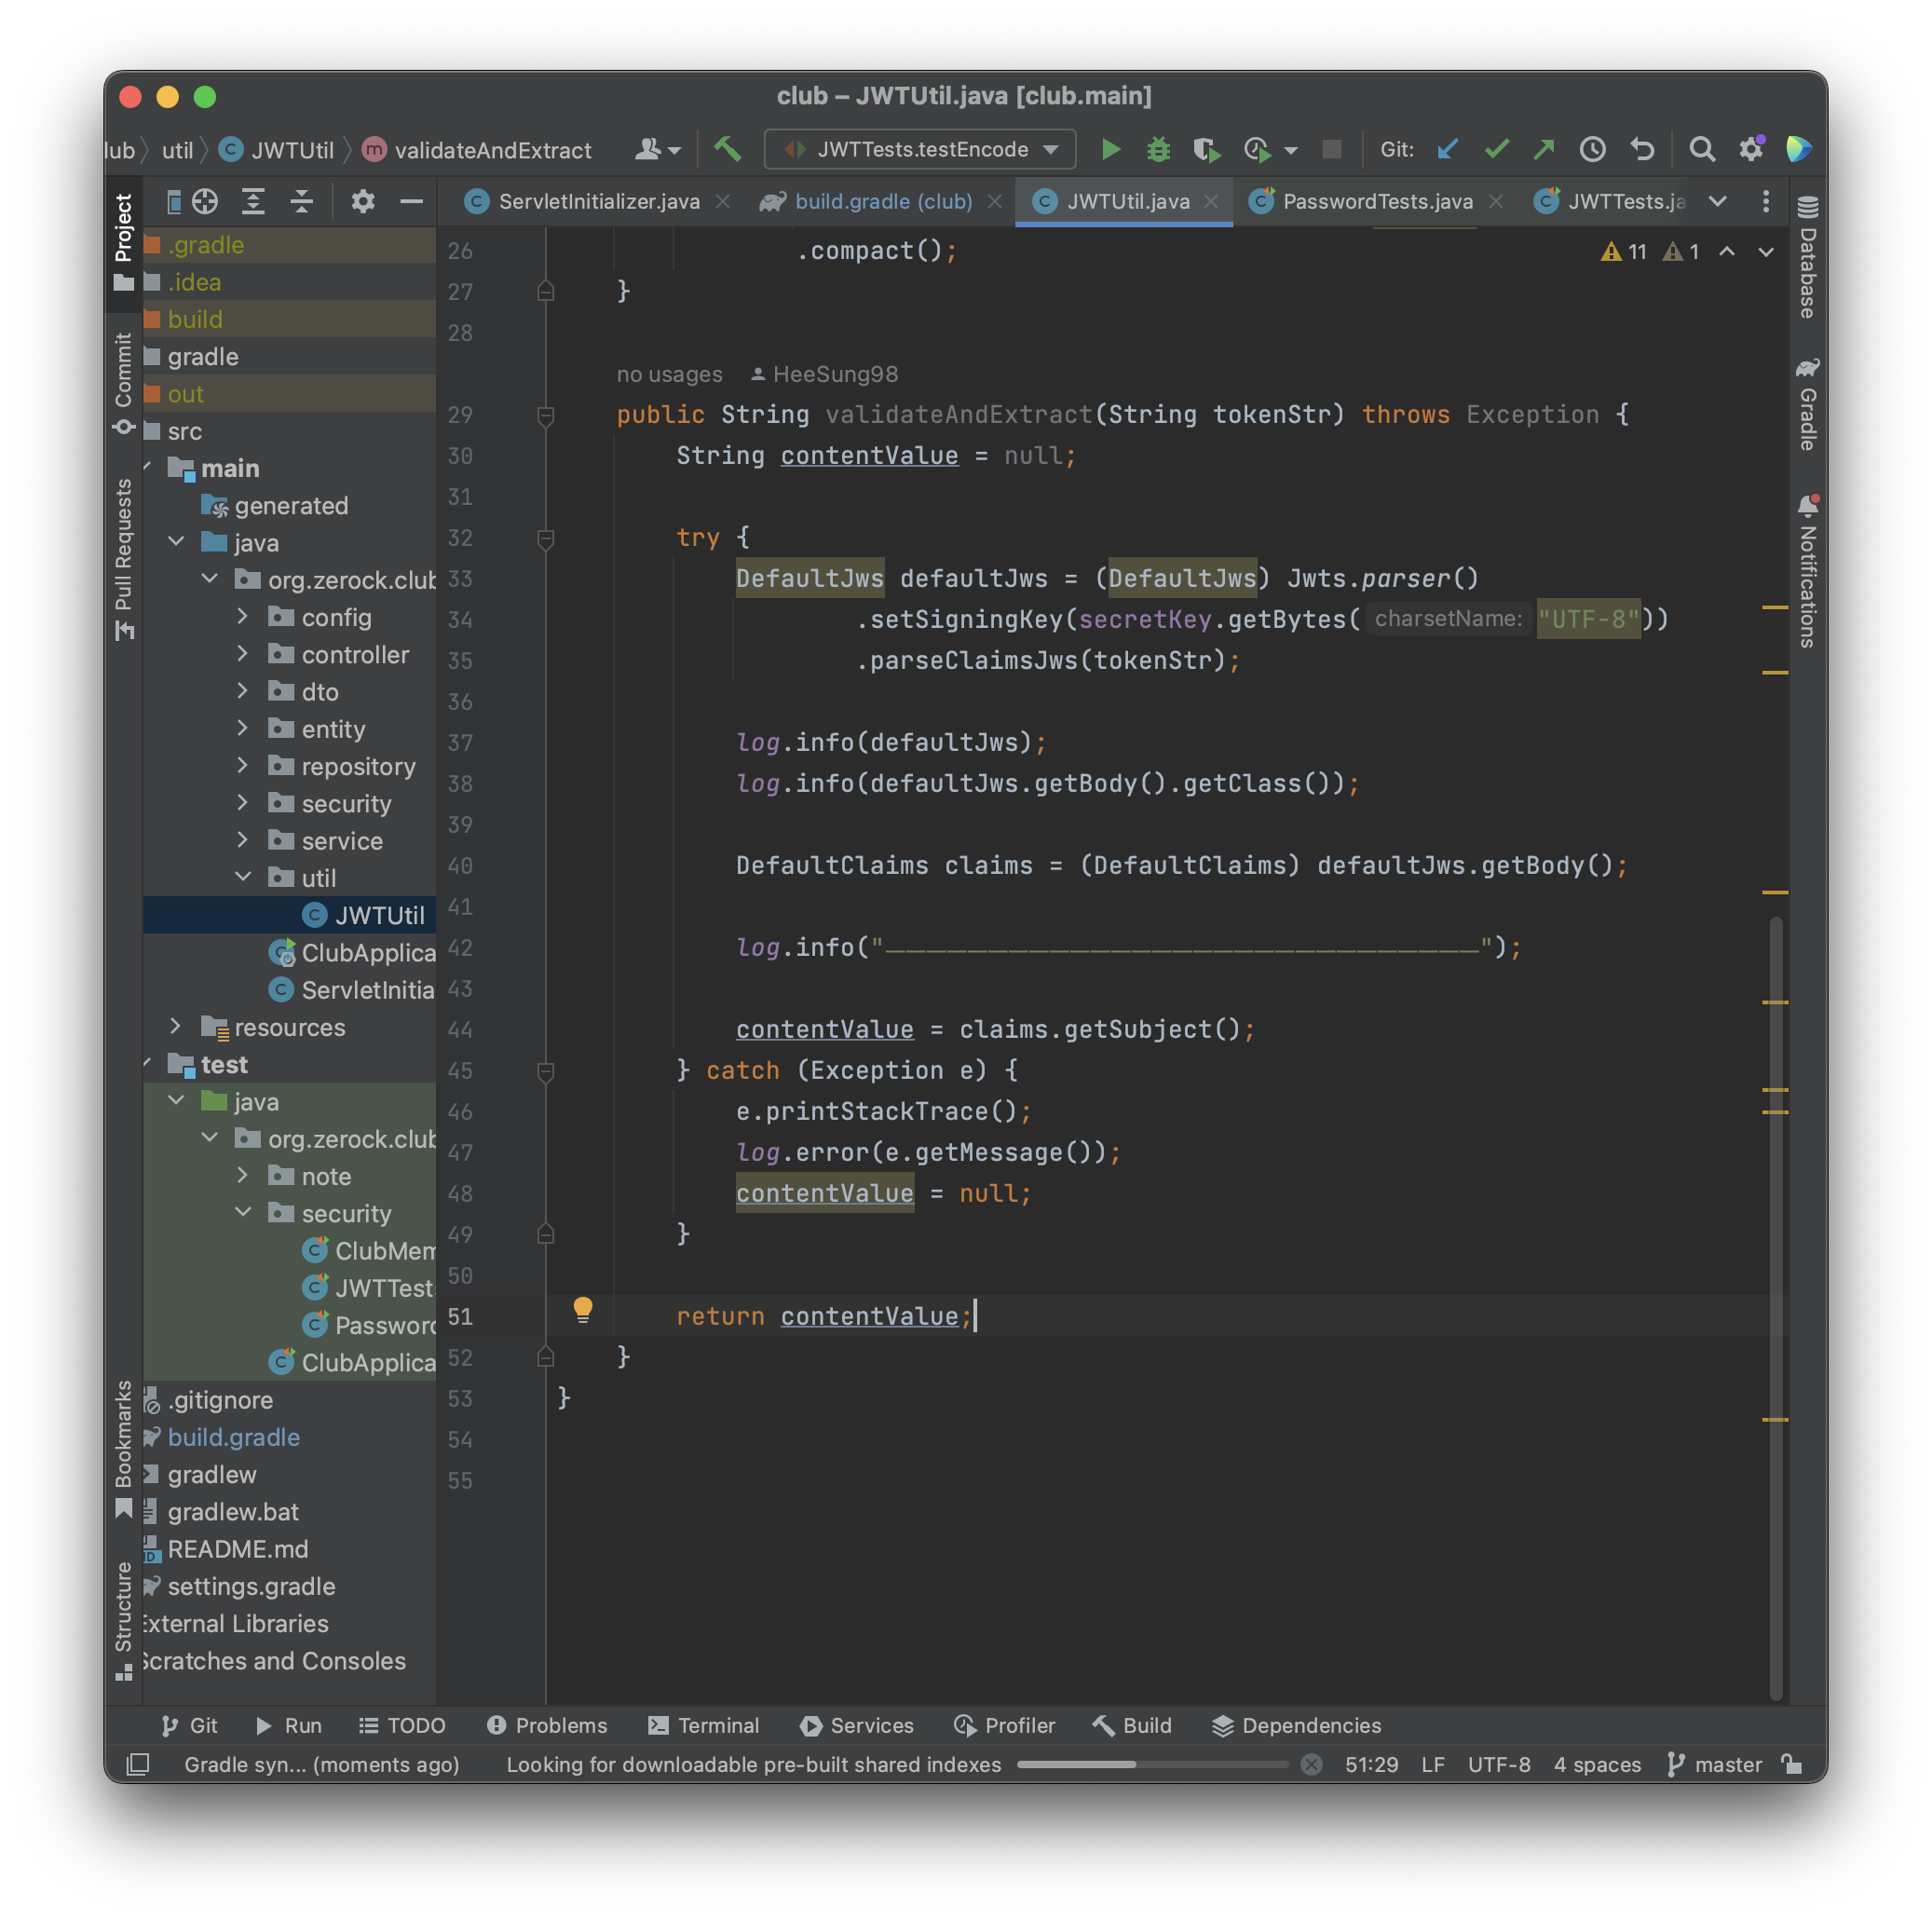The image size is (1932, 1921).
Task: Open the JWTTests.testEncode run configuration dropdown
Action: tap(920, 150)
